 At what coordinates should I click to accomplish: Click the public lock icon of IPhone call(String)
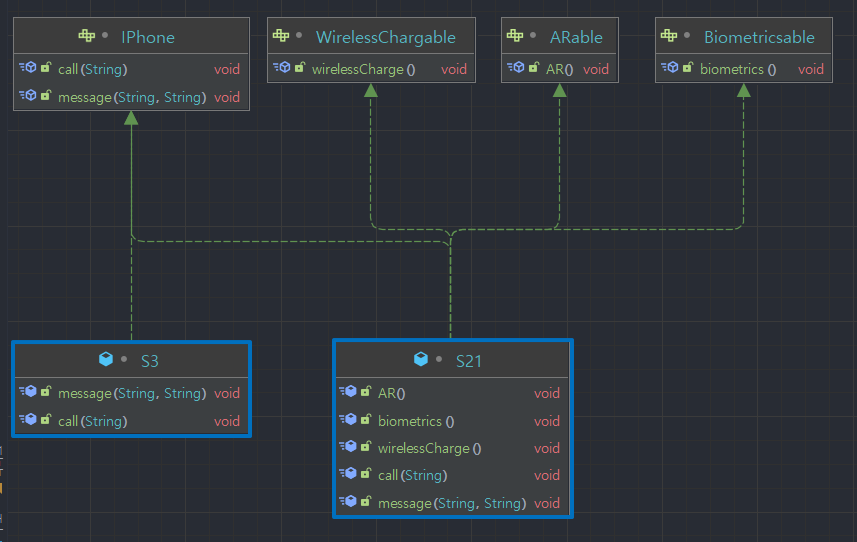pyautogui.click(x=46, y=67)
